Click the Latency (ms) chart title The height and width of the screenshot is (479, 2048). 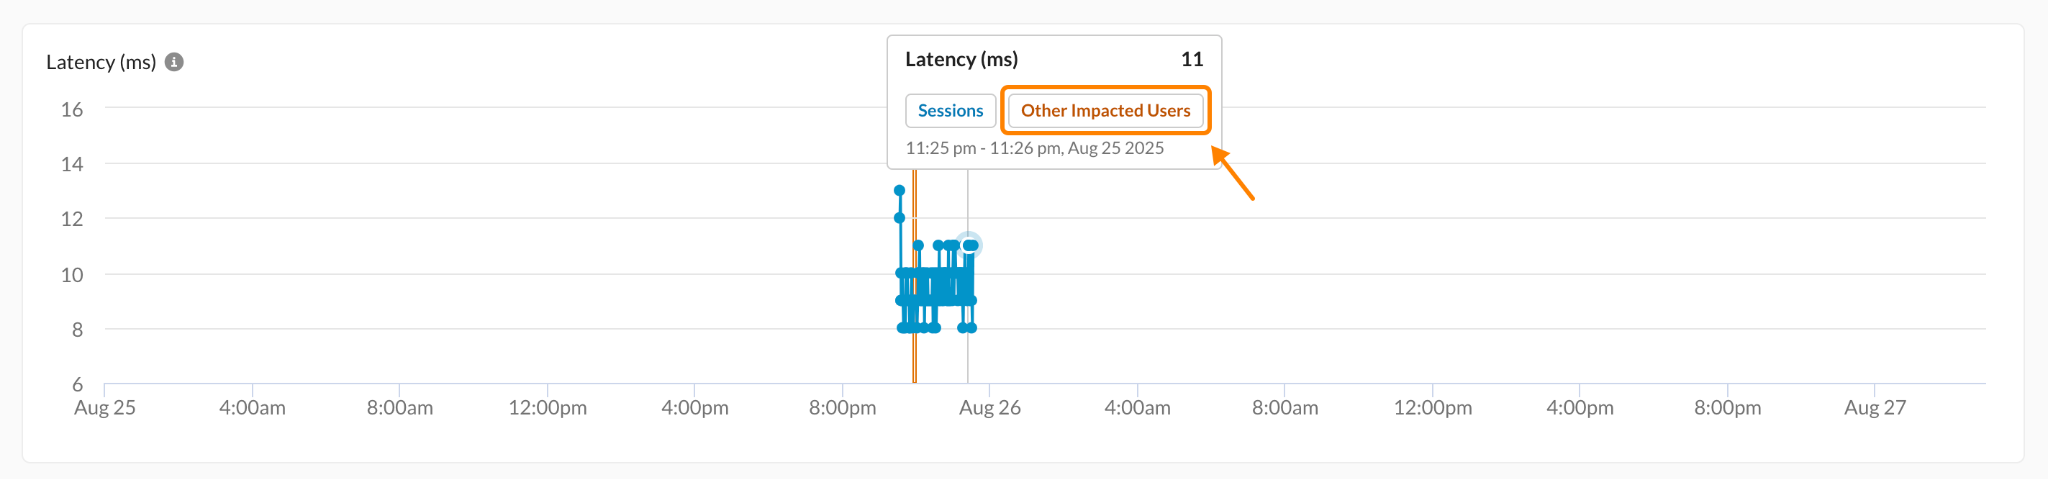click(101, 62)
